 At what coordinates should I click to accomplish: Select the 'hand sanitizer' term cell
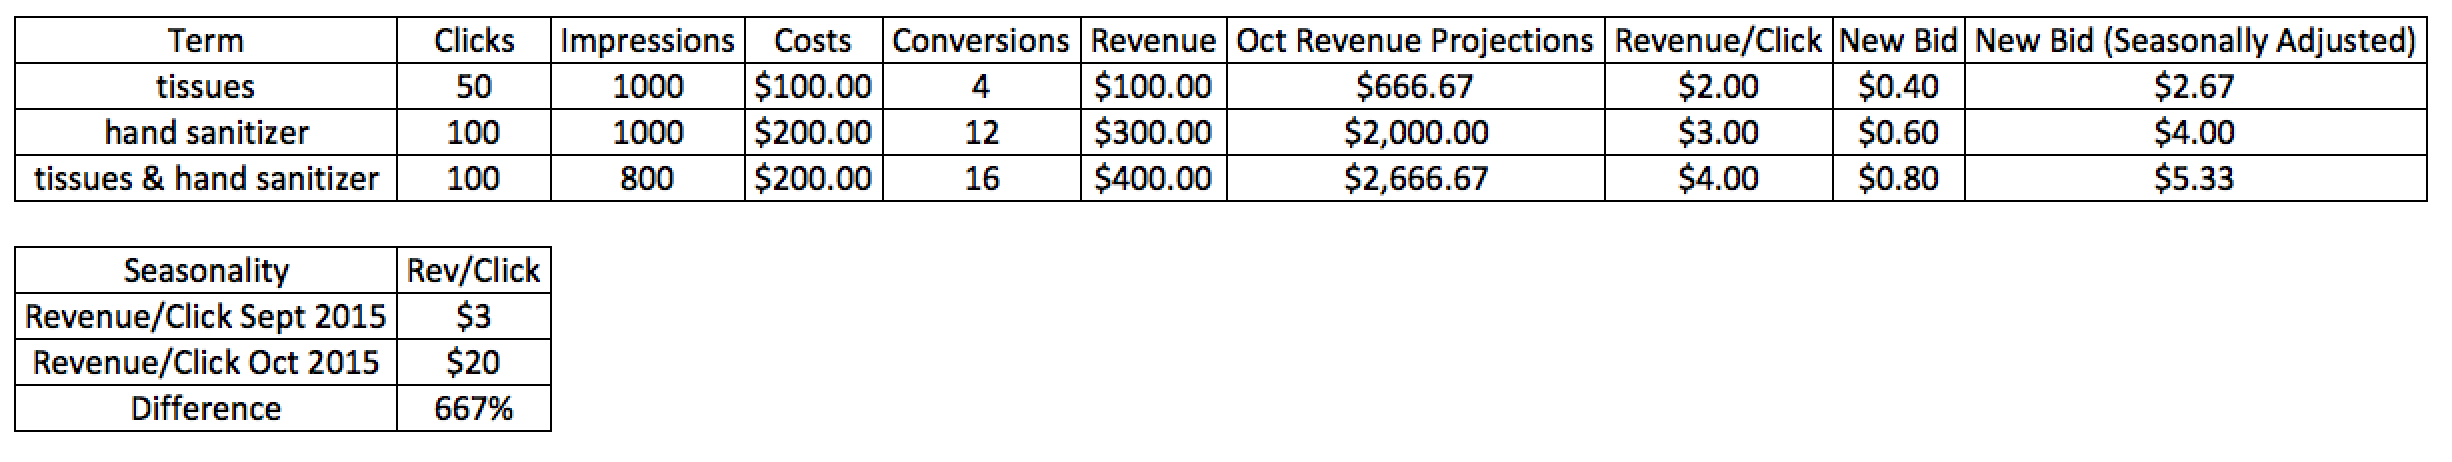click(x=206, y=132)
